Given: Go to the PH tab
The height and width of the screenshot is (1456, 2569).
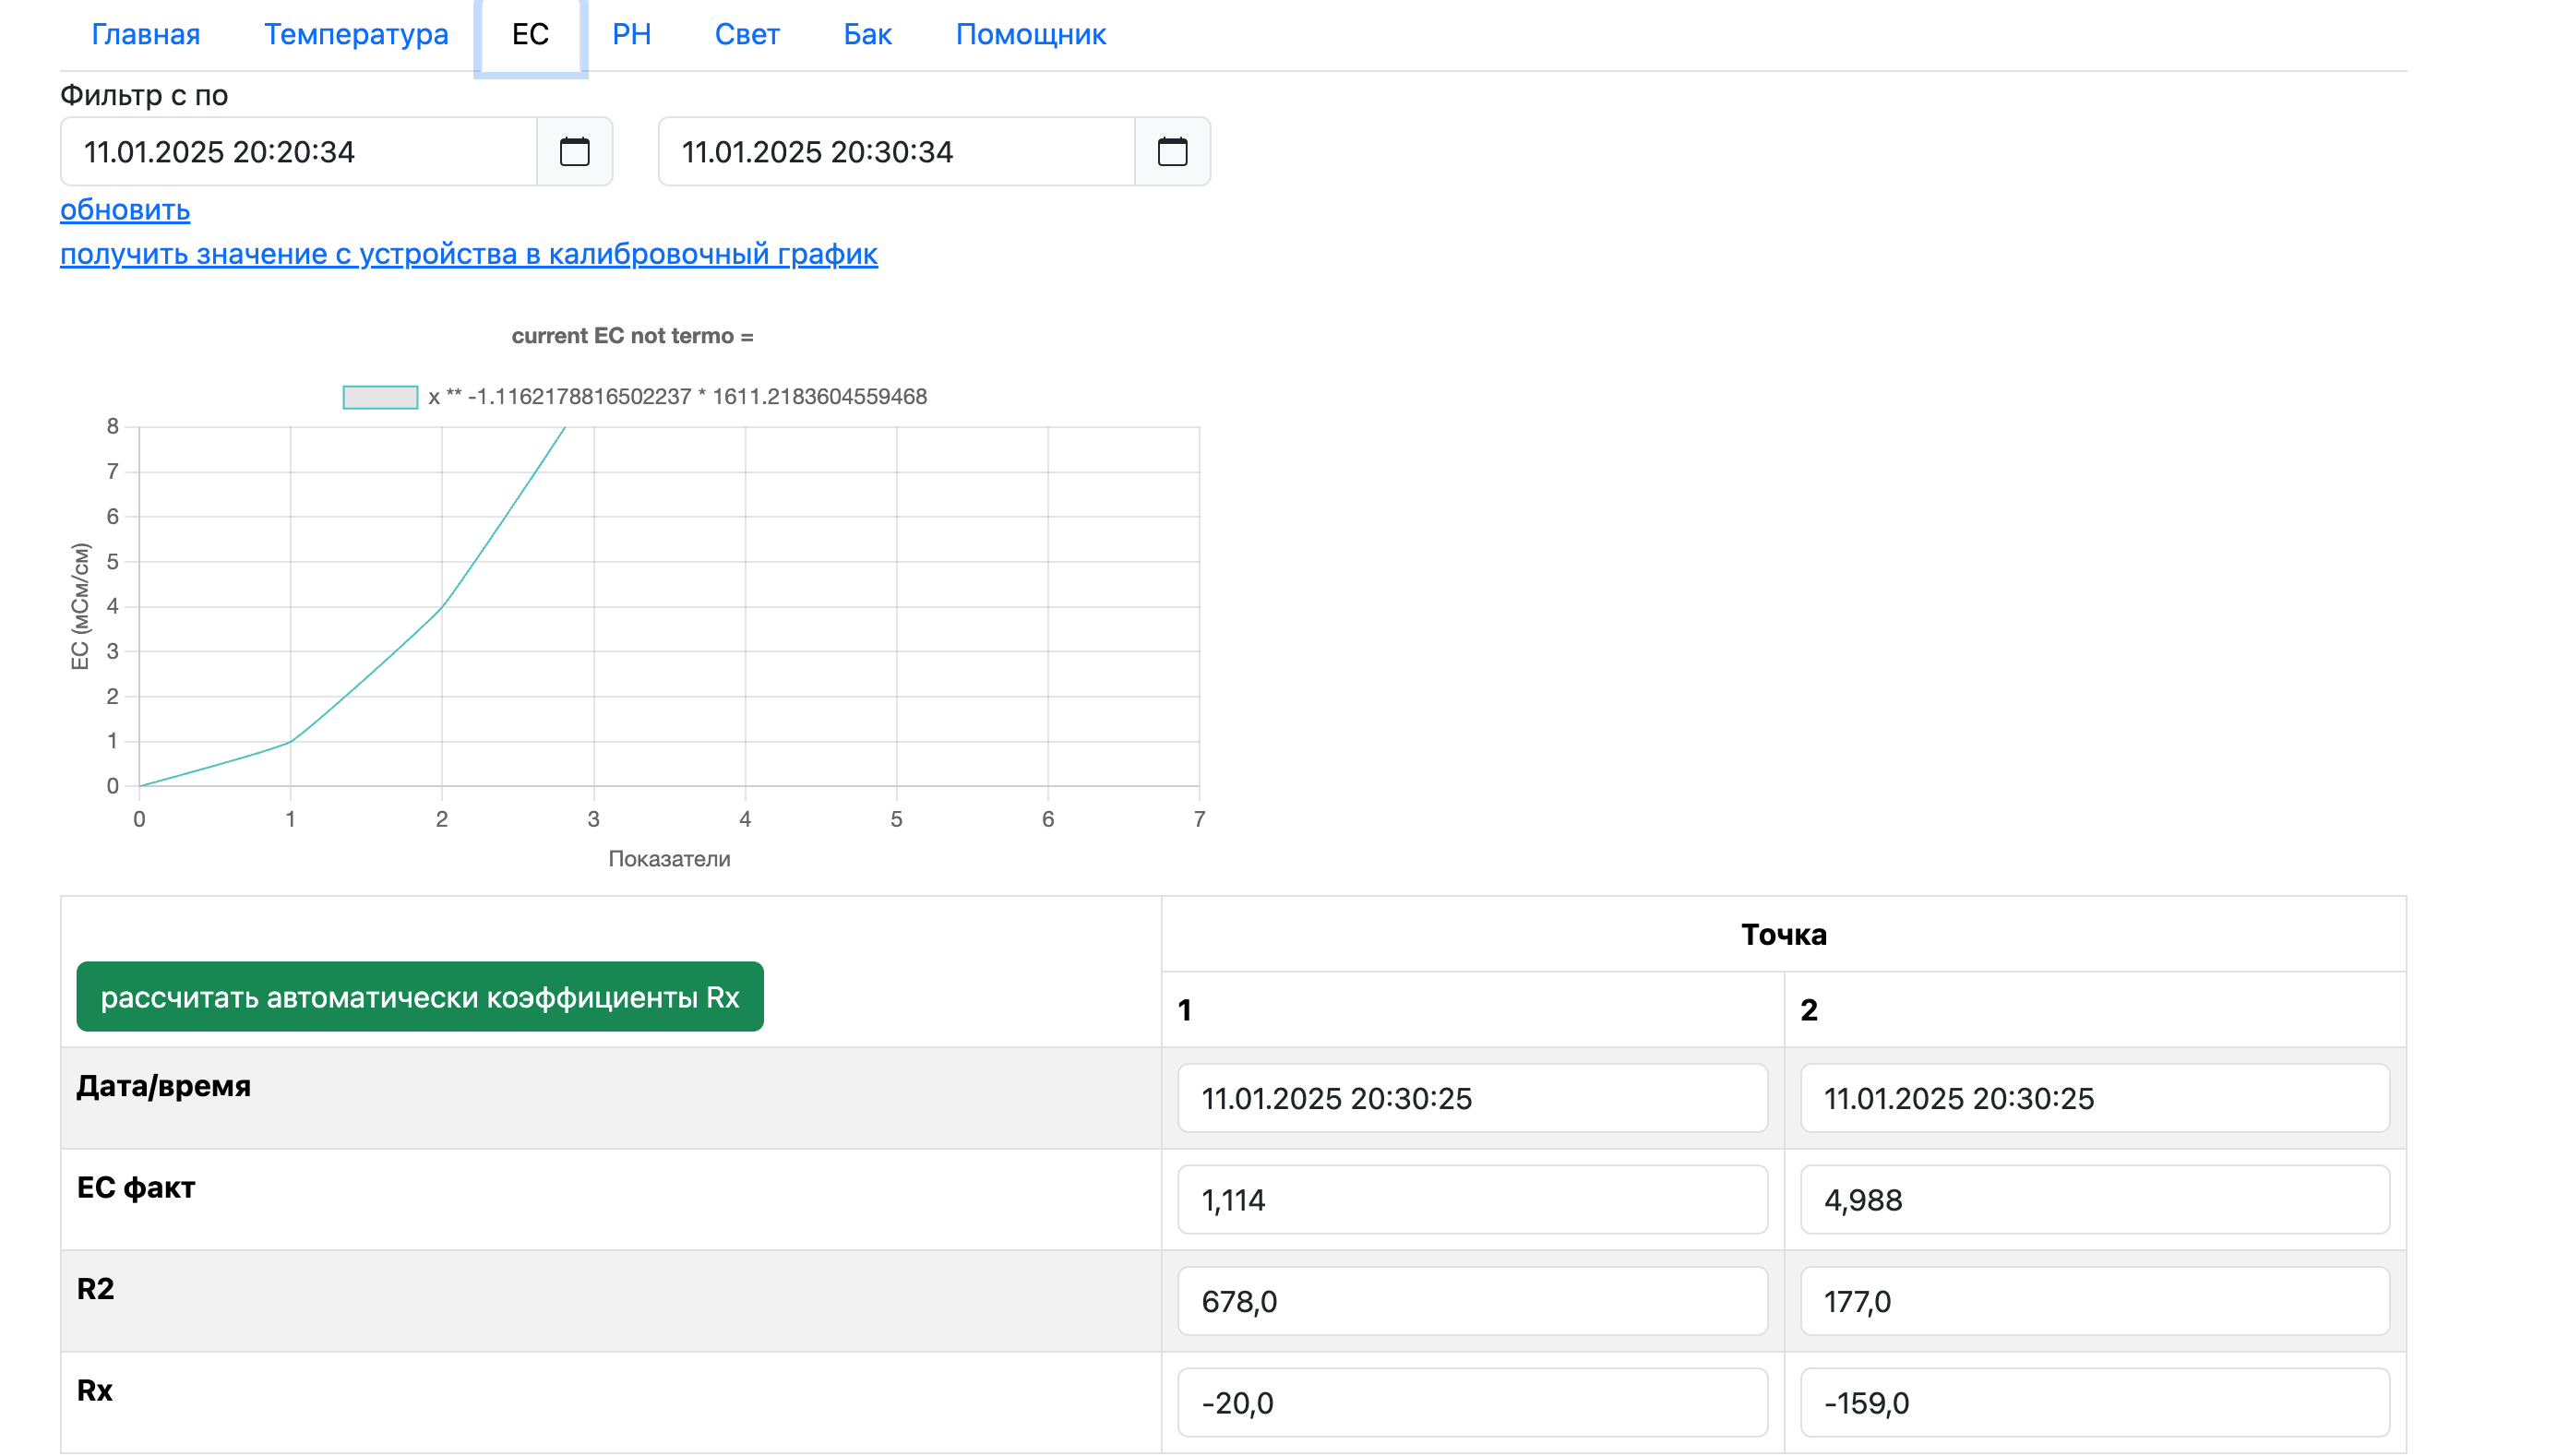Looking at the screenshot, I should pos(631,35).
